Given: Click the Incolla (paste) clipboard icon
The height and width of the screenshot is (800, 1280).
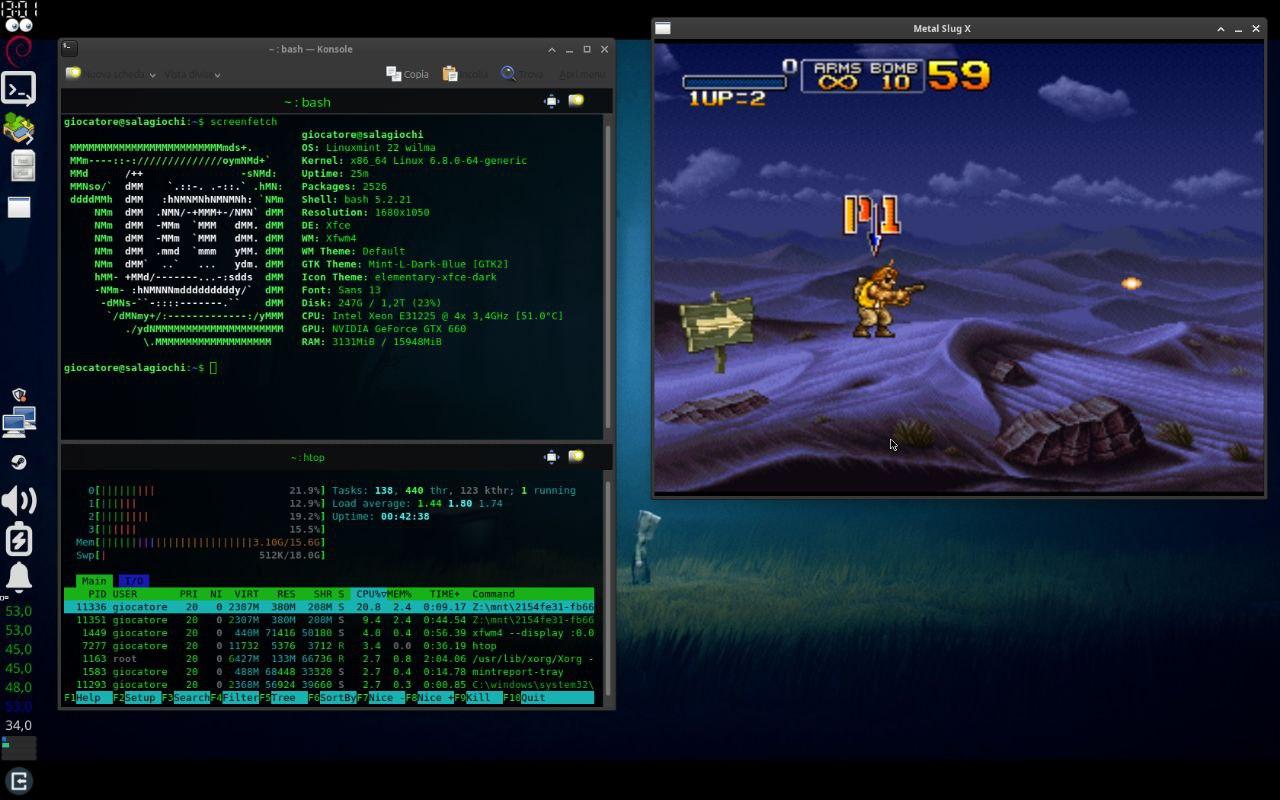Looking at the screenshot, I should (450, 74).
